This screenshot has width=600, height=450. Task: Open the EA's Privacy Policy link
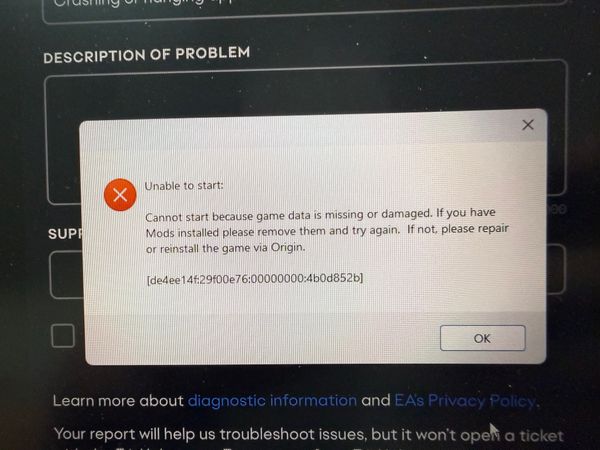click(465, 401)
